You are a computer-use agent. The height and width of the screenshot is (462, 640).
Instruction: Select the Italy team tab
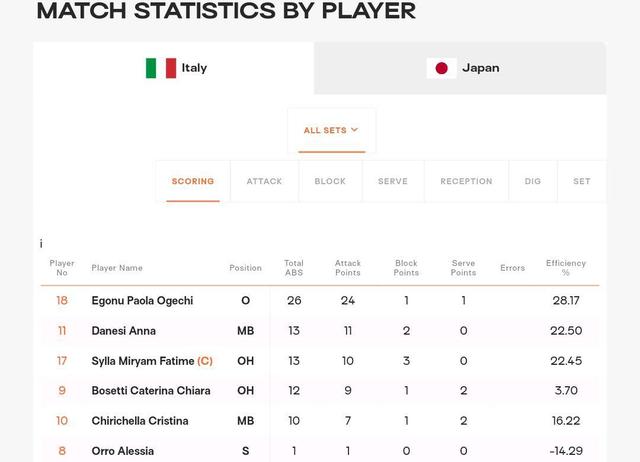pos(174,68)
